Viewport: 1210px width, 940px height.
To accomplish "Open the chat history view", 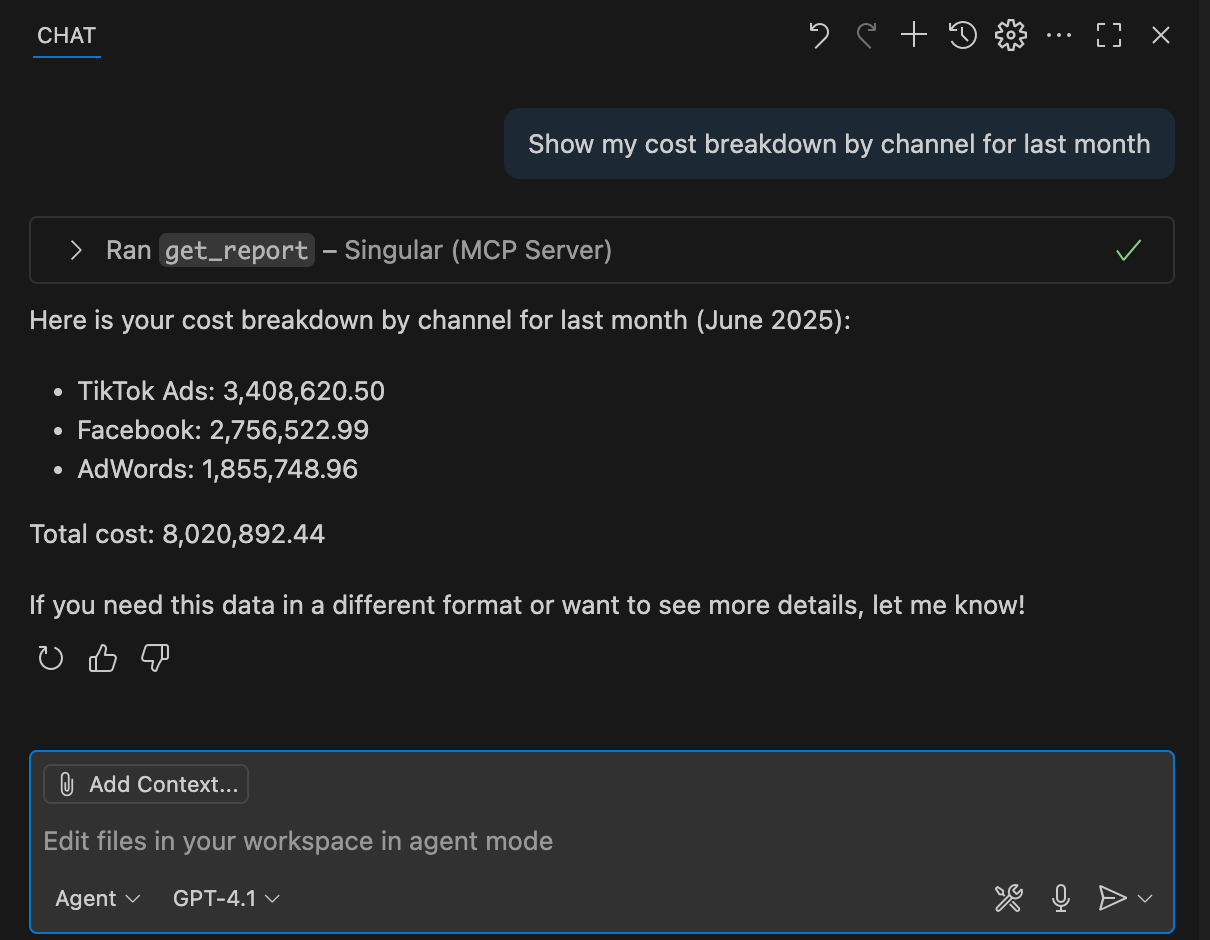I will click(x=961, y=34).
